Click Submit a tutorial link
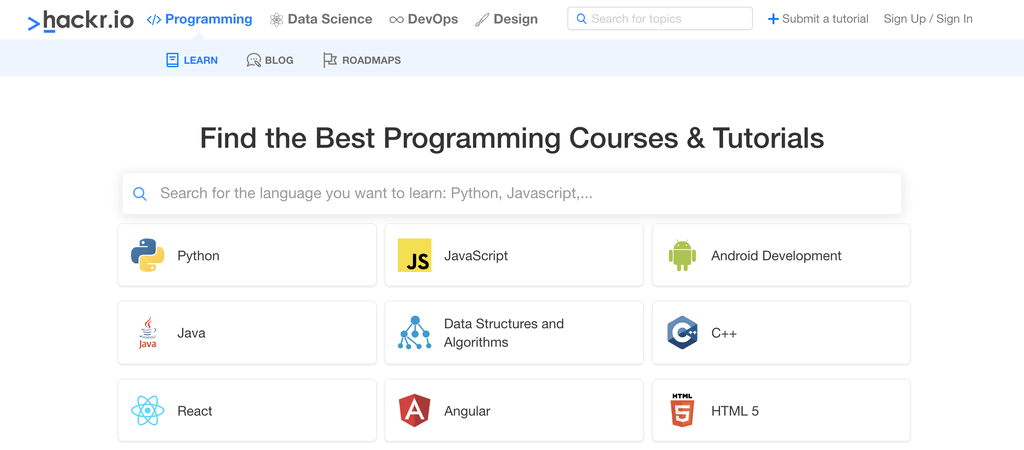The width and height of the screenshot is (1024, 450). click(x=818, y=19)
